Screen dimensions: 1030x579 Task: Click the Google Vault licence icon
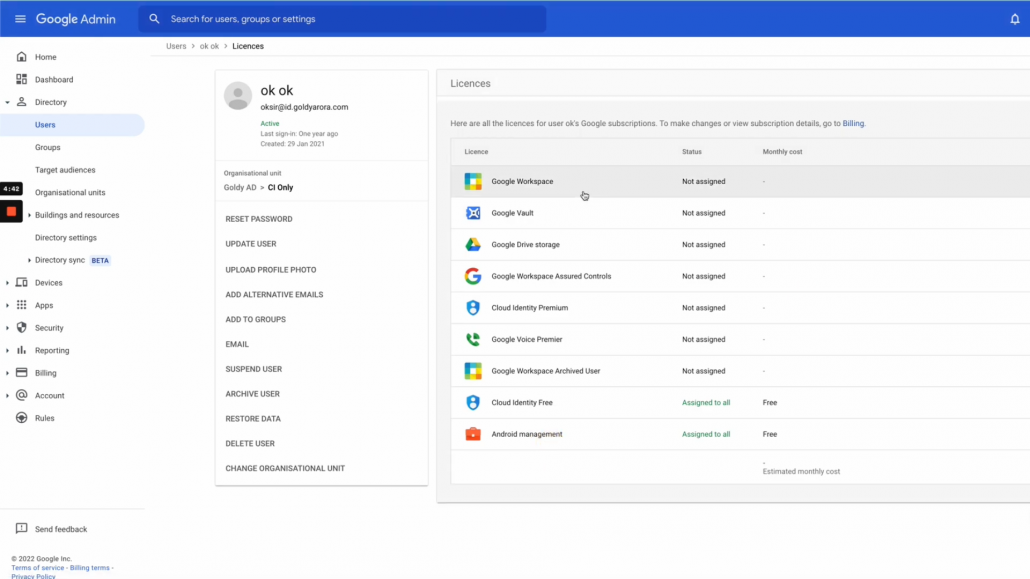473,213
